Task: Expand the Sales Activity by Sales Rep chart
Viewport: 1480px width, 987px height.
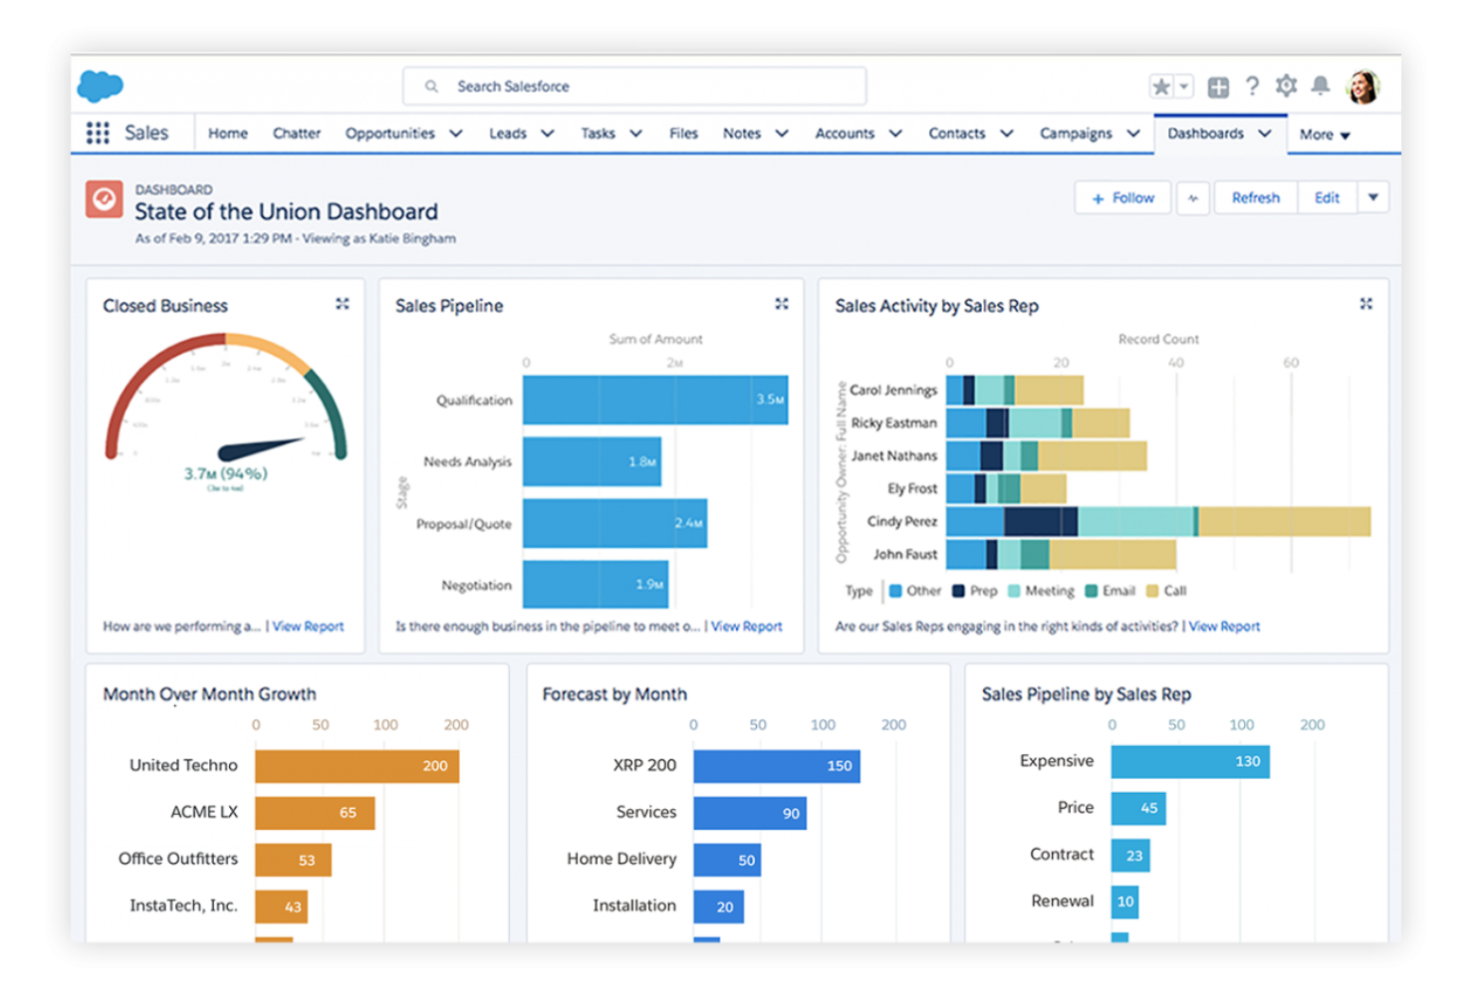Action: 1365,304
